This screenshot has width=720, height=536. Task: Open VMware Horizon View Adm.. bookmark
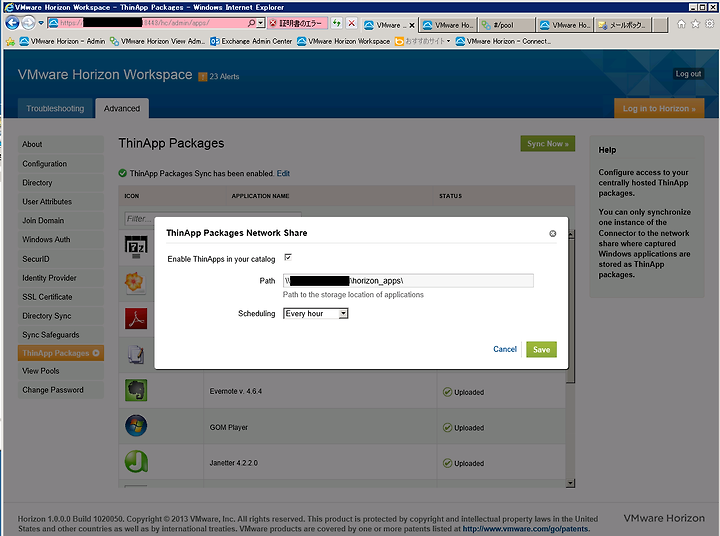coord(158,41)
